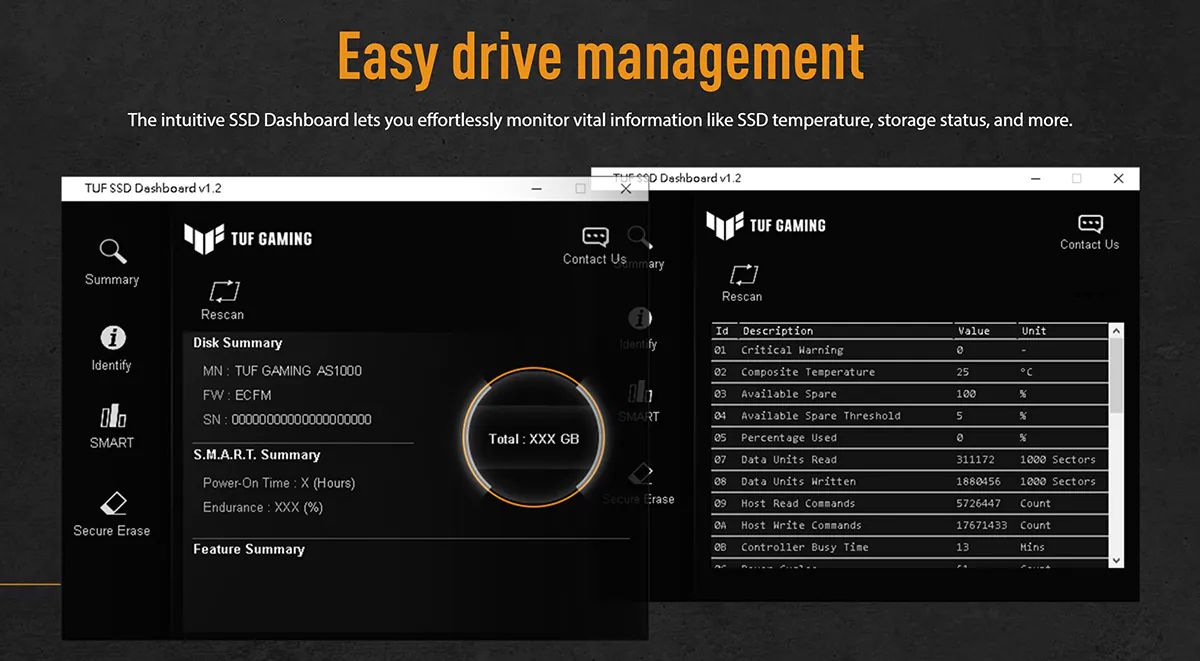Open the SMART section in the front window sidebar

112,427
